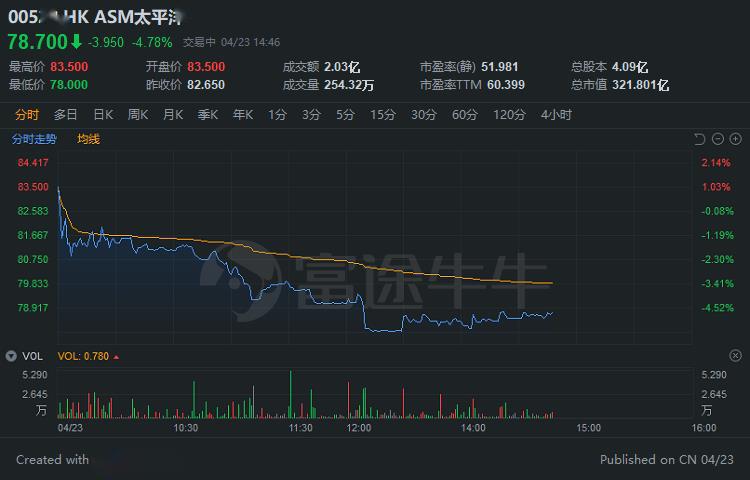750x480 pixels.
Task: Click the 总市值 value 321.801亿
Action: (x=640, y=85)
